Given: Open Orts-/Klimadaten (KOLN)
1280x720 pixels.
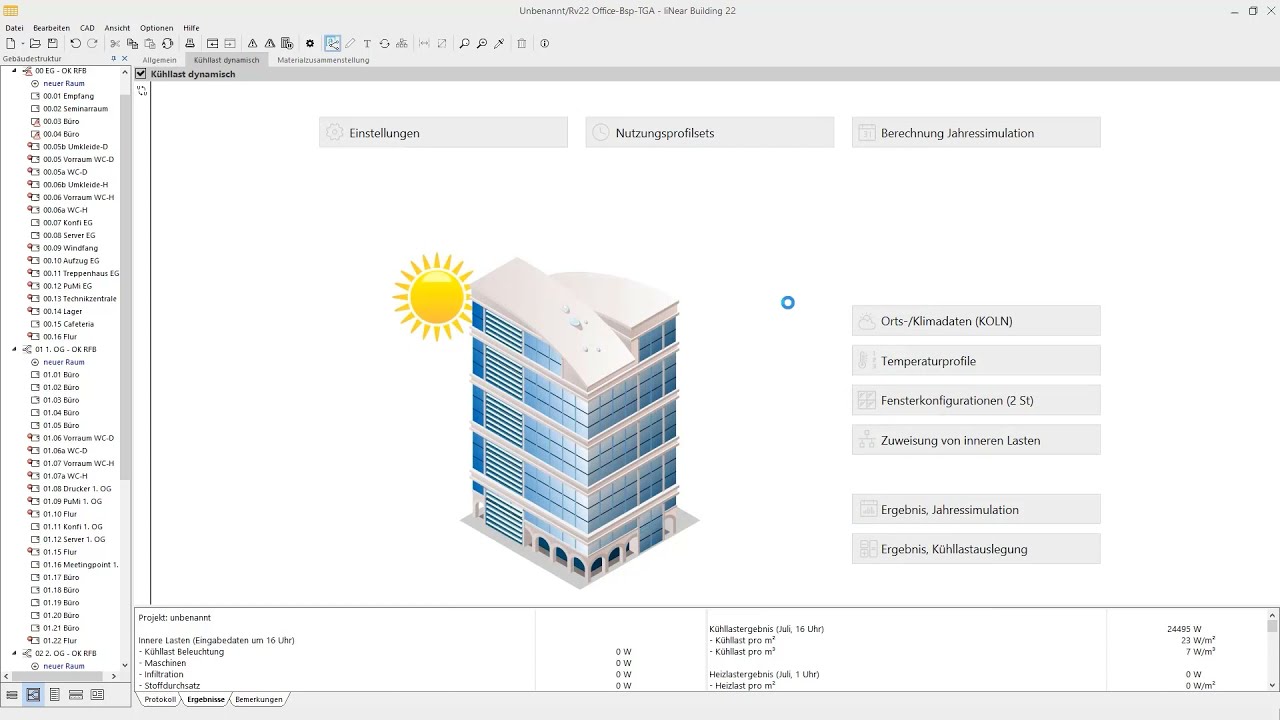Looking at the screenshot, I should coord(976,321).
